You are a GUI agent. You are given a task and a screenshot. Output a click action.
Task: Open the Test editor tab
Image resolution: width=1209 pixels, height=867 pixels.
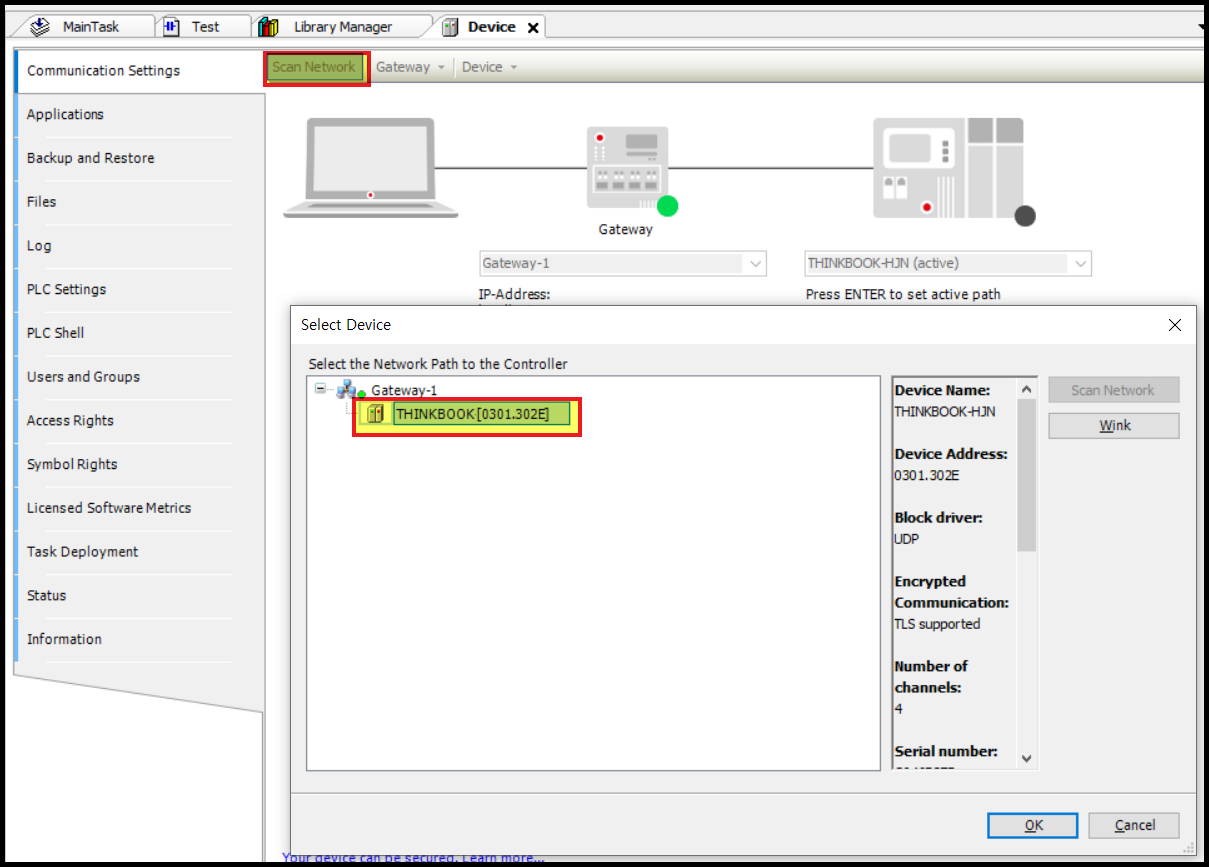205,27
